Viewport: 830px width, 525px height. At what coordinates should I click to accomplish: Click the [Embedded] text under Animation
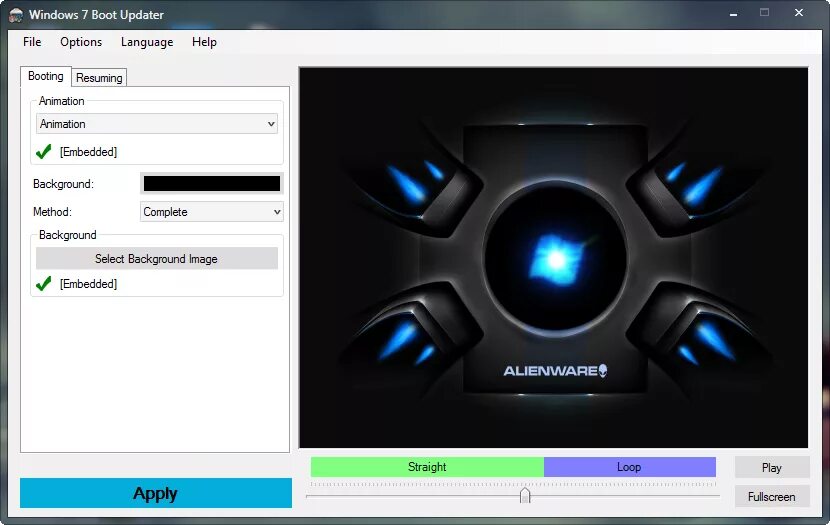pos(88,152)
